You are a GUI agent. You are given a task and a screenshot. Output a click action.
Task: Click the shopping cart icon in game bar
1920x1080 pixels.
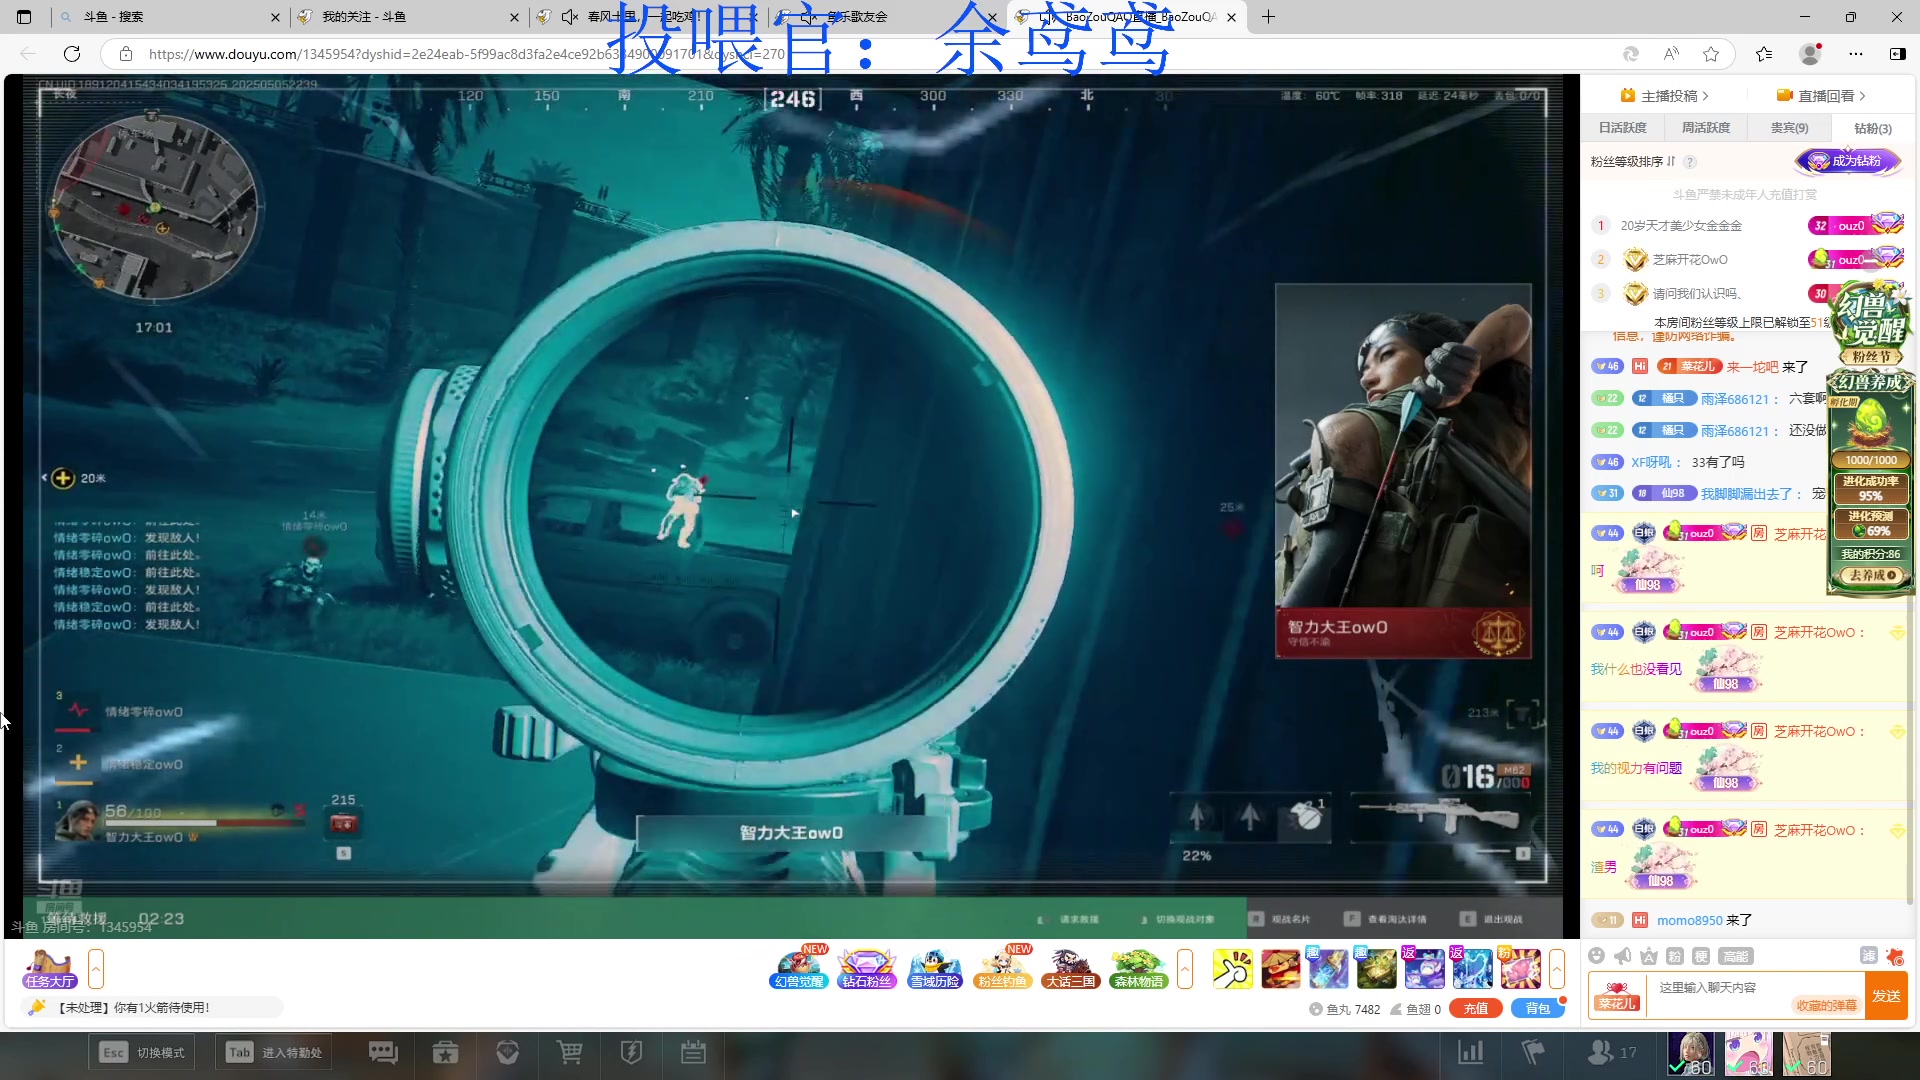(569, 1052)
